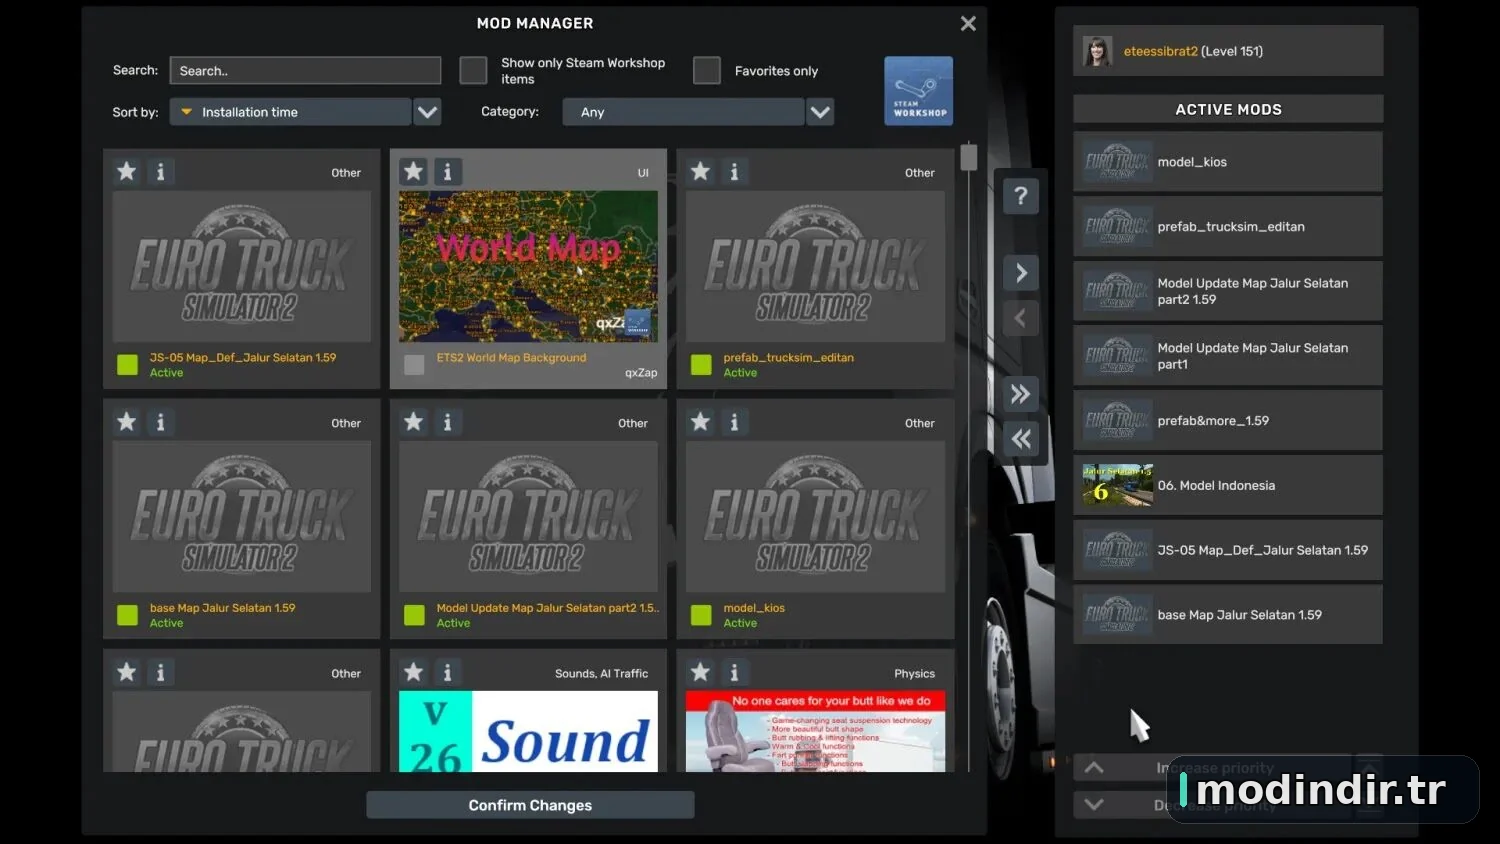Select prefab&more_1.59 in Active Mods

1228,420
